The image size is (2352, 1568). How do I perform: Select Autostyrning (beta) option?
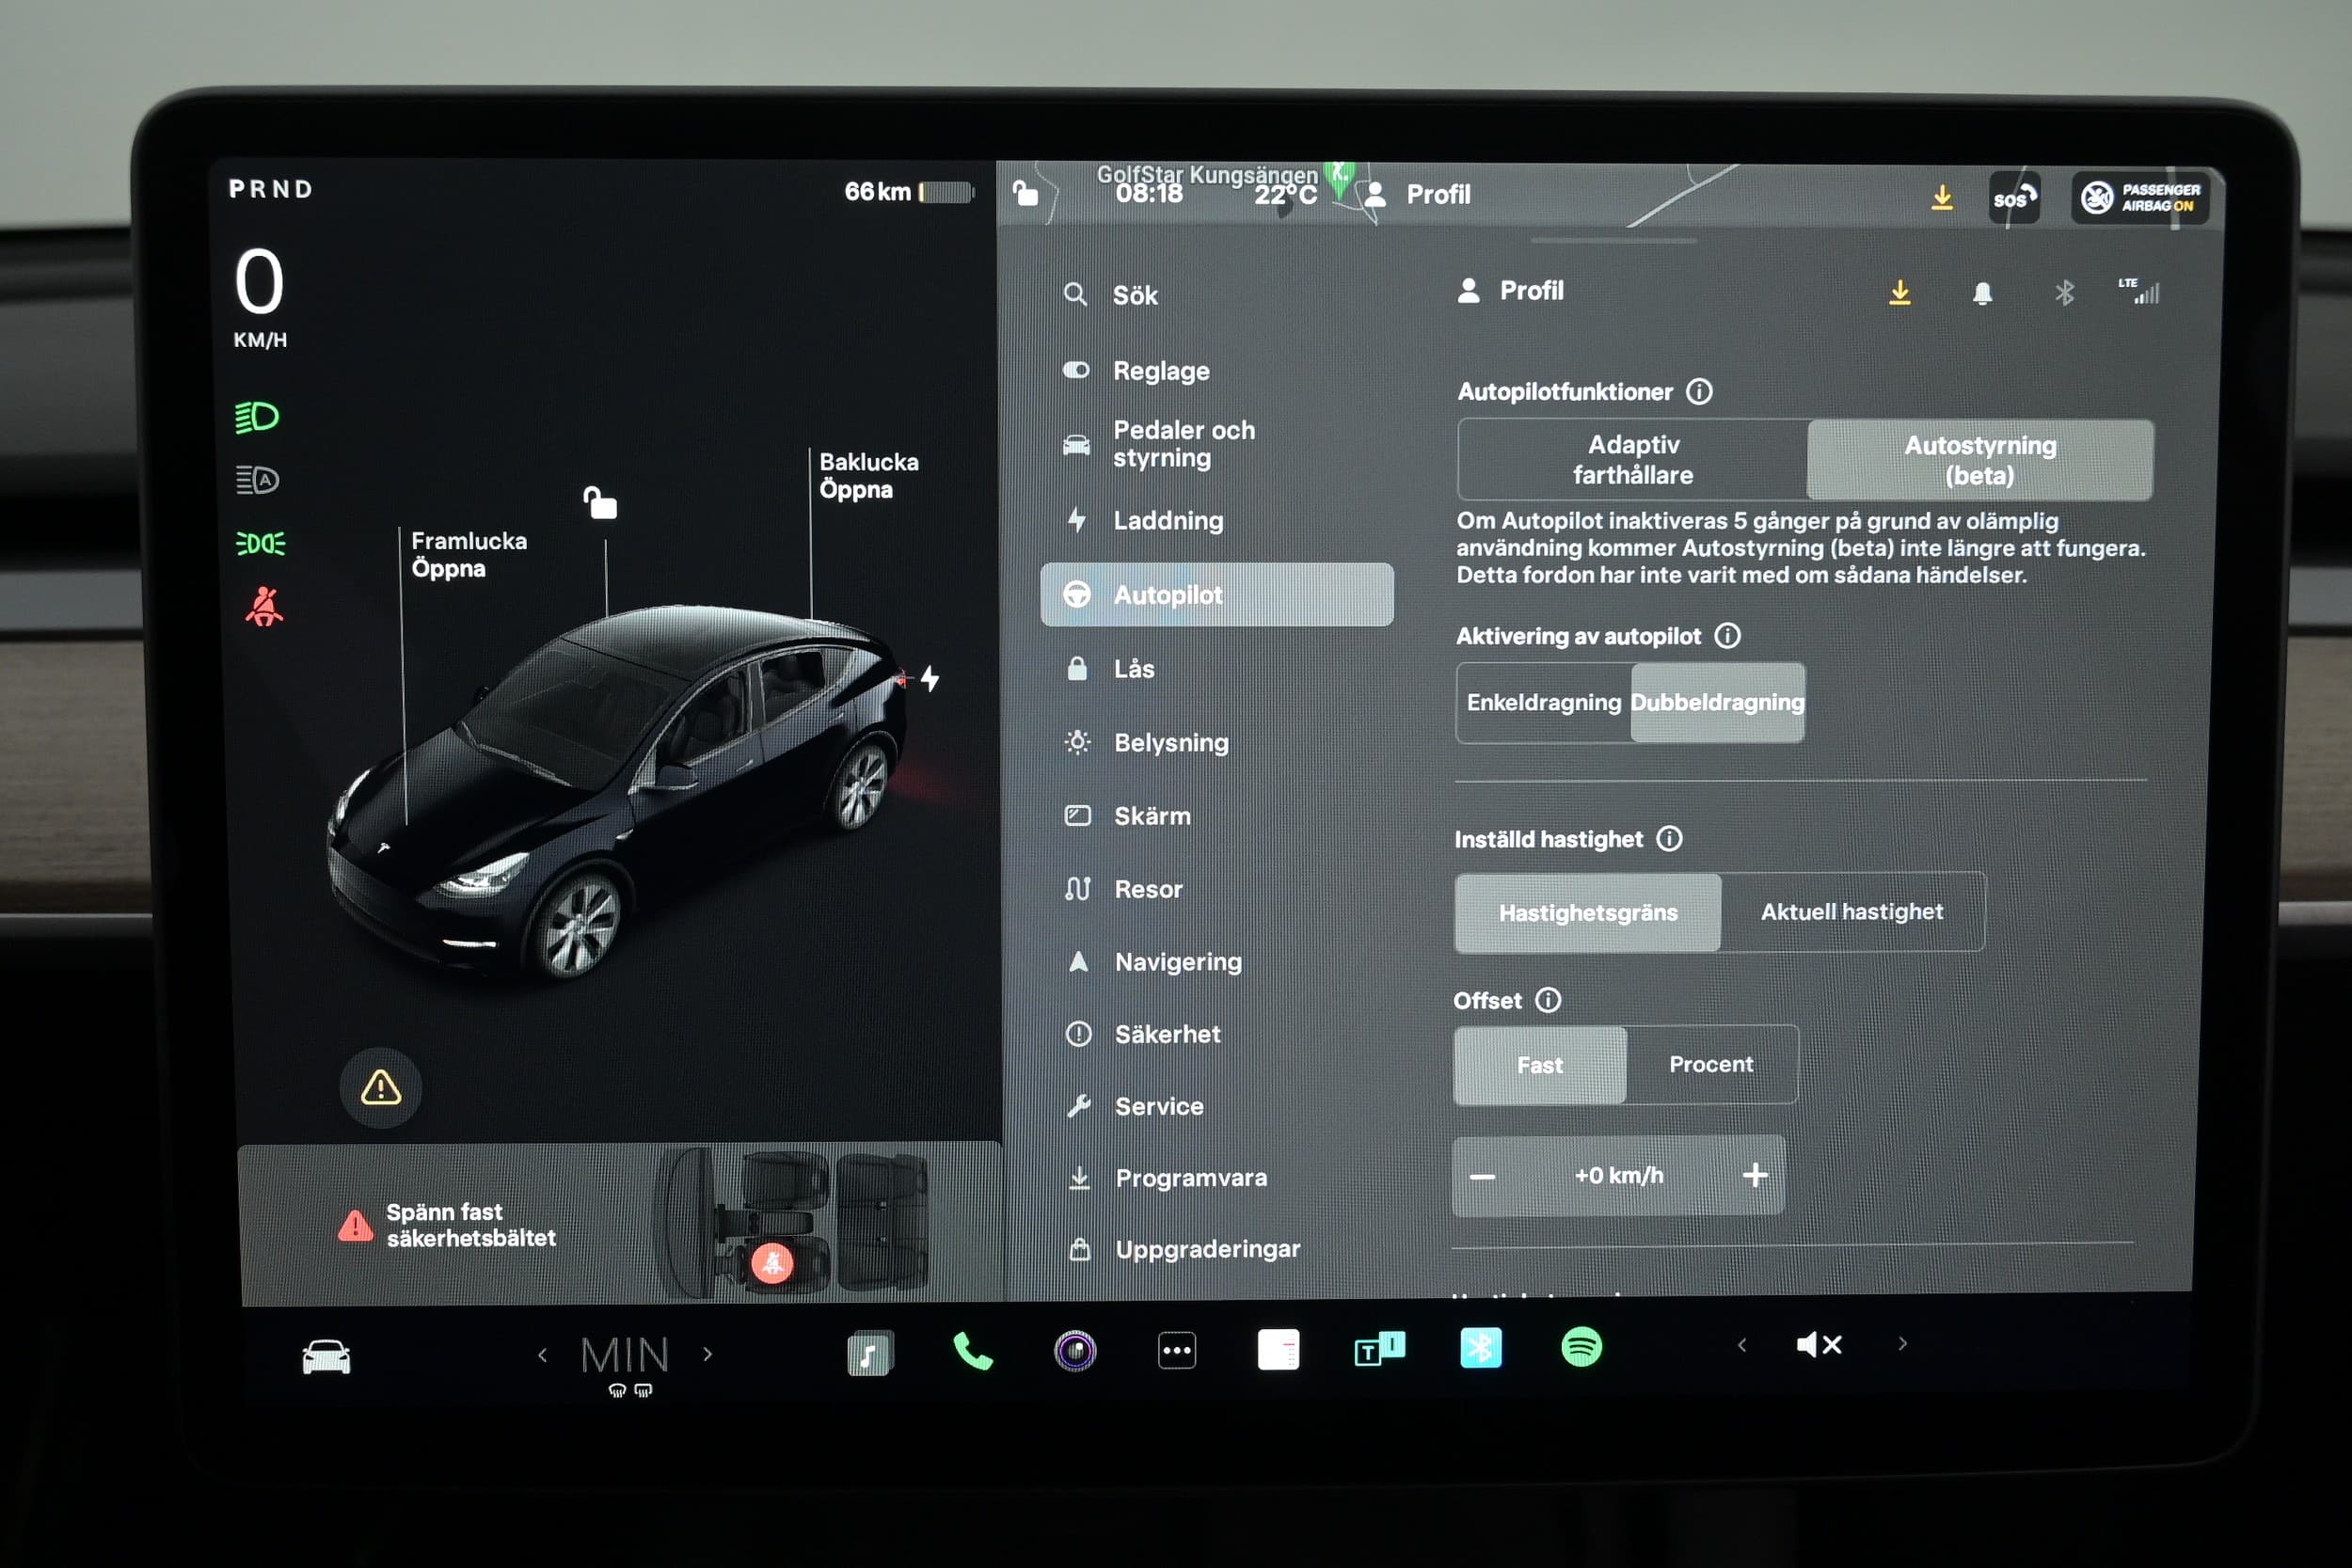[x=1980, y=460]
